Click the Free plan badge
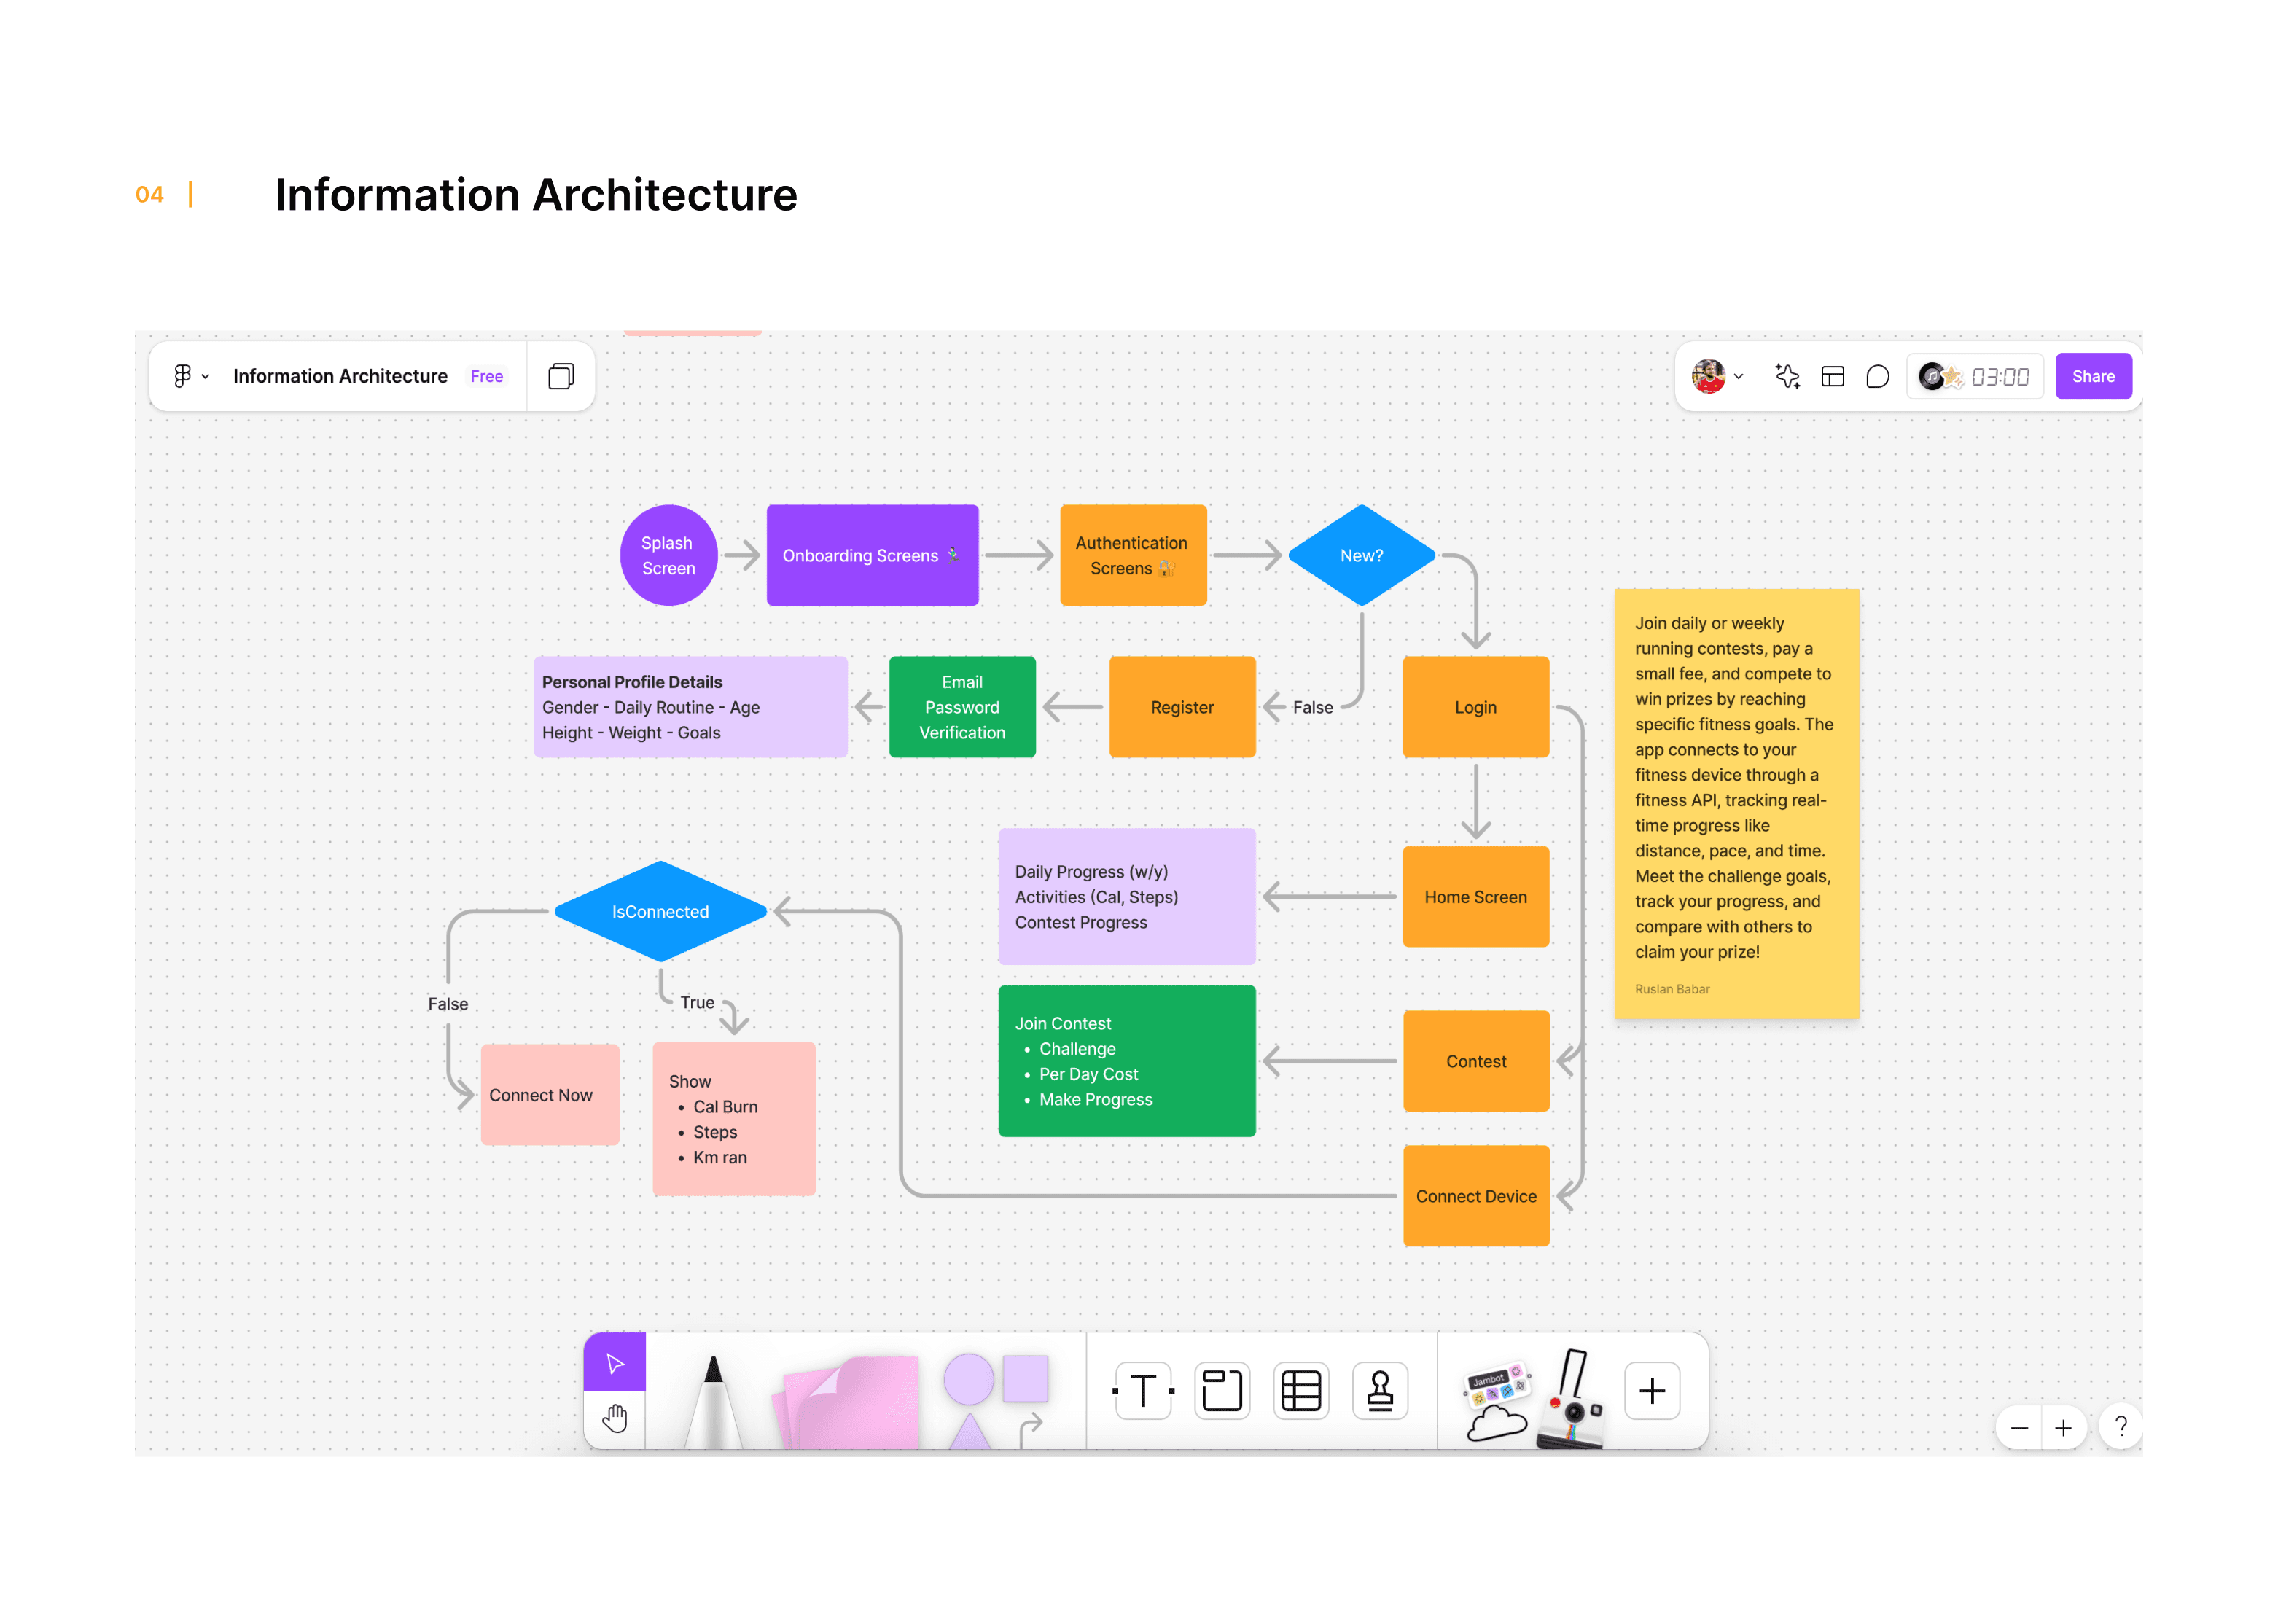 tap(486, 376)
